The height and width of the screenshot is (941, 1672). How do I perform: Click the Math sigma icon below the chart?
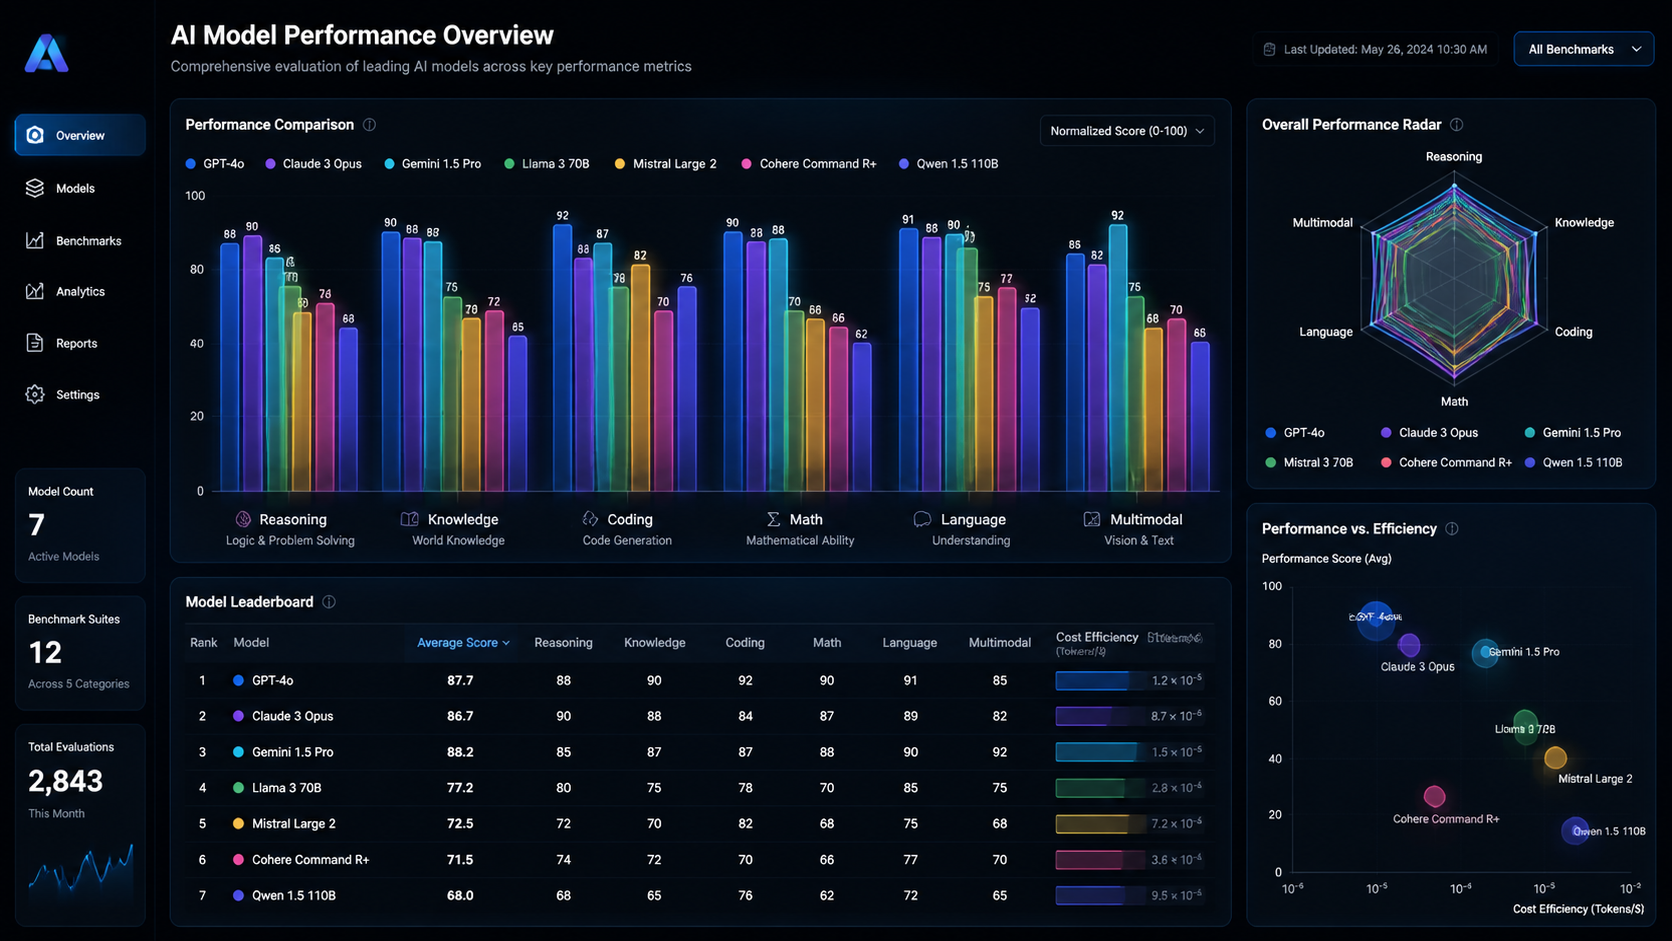point(773,519)
